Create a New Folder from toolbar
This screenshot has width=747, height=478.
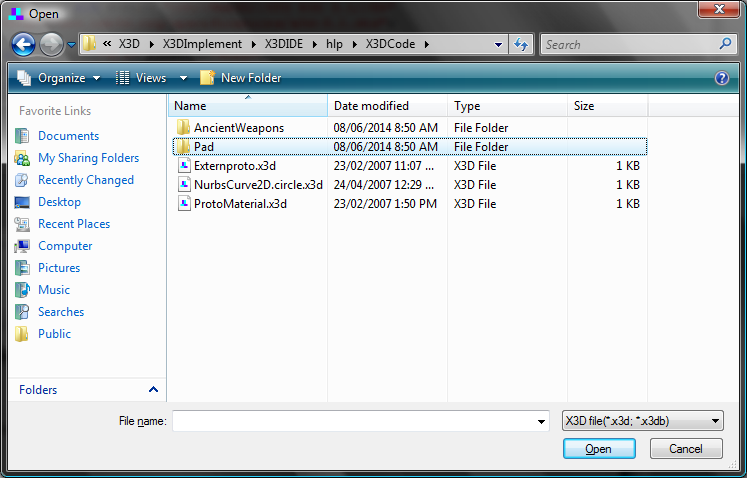click(x=241, y=78)
